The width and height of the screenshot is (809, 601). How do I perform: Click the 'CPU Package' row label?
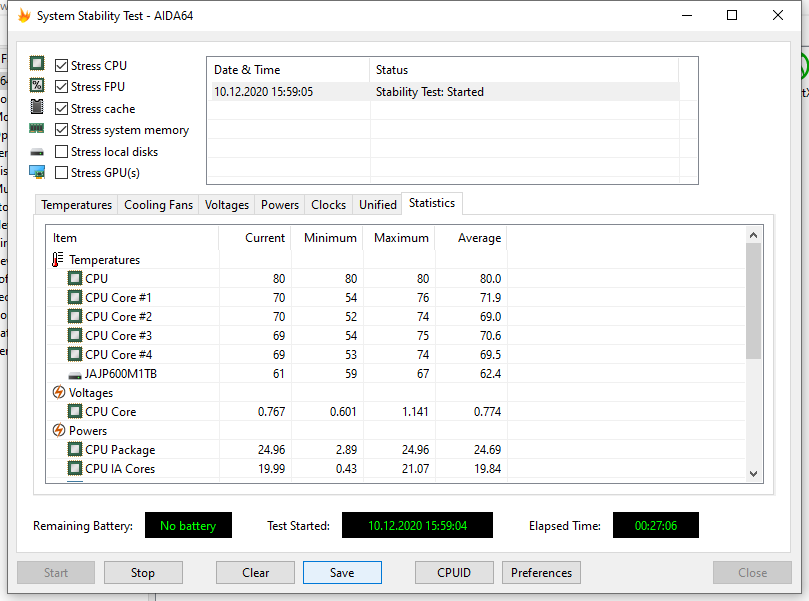point(120,450)
